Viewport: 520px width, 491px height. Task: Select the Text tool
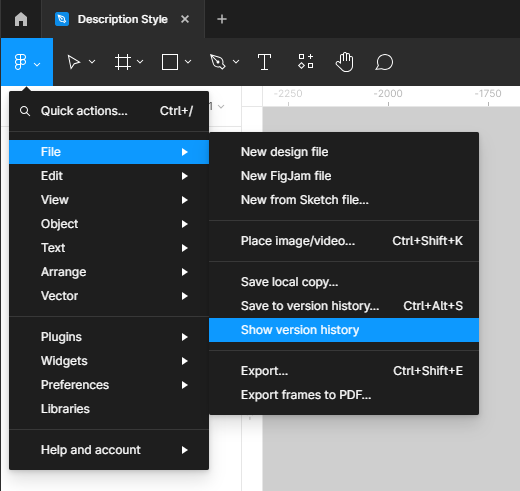(x=264, y=62)
